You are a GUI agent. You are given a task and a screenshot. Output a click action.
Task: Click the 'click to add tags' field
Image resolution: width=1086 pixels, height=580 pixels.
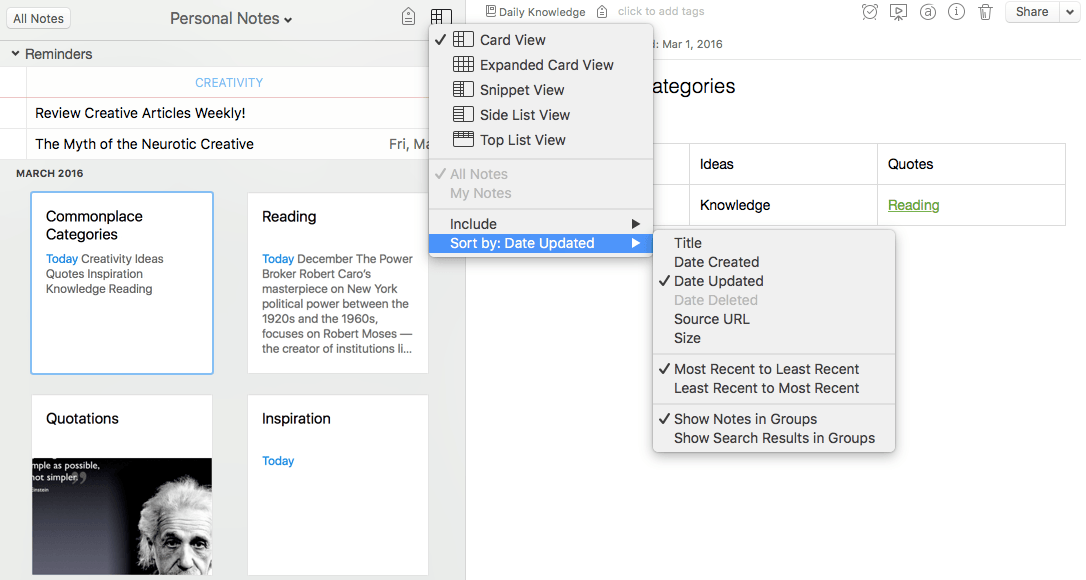[x=661, y=12]
